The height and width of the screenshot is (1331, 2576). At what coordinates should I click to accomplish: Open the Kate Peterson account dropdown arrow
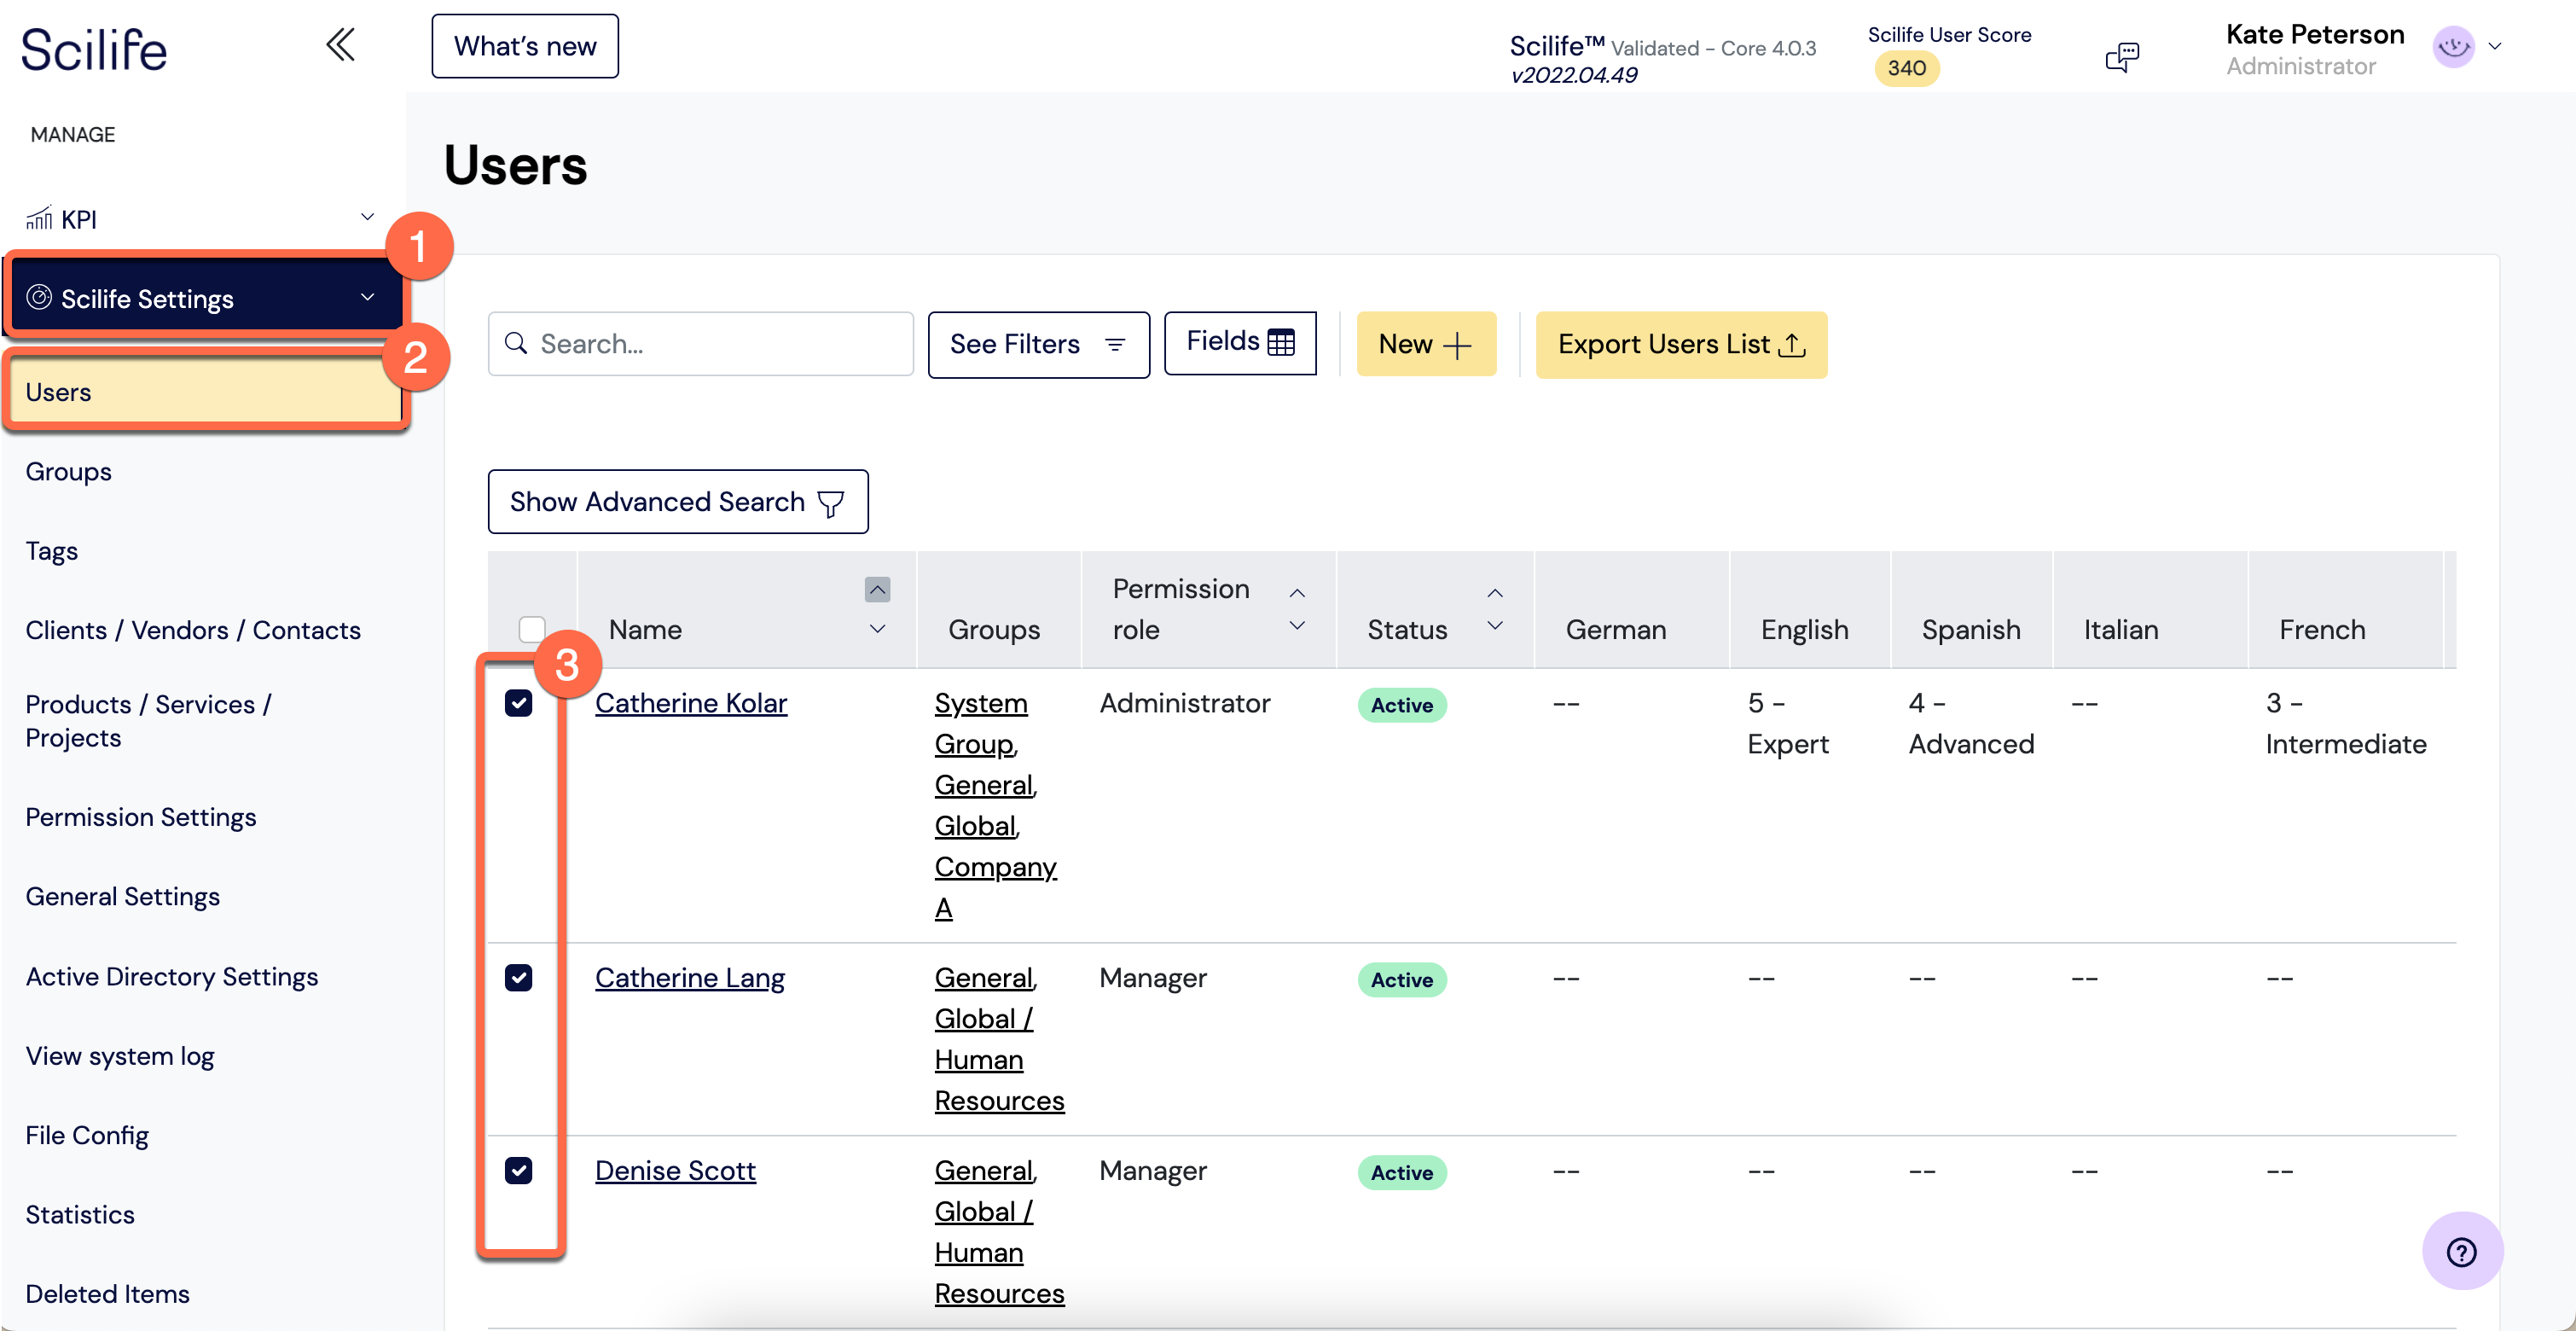coord(2495,46)
